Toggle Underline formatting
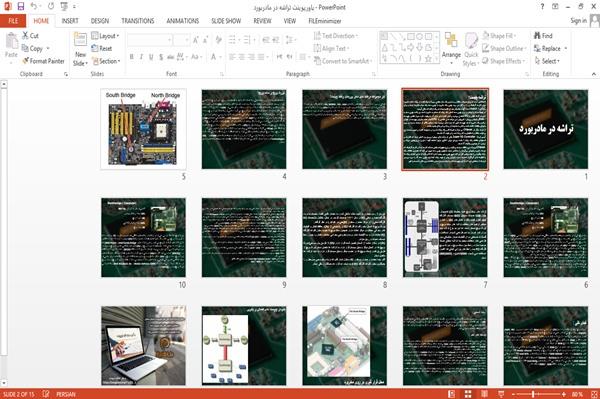This screenshot has width=600, height=399. (151, 57)
